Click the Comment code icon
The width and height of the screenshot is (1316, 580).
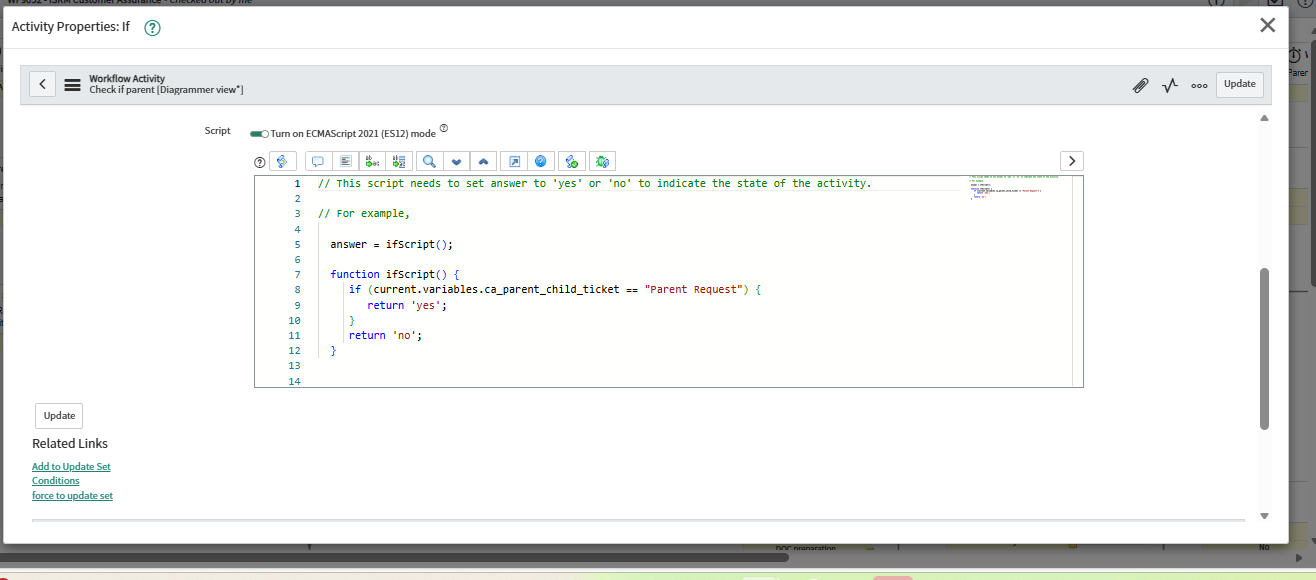(x=317, y=161)
